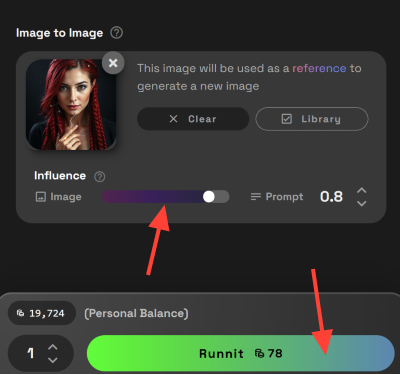Click the '(Personal Balance)' label
Screen dimensions: 400x375
click(136, 313)
